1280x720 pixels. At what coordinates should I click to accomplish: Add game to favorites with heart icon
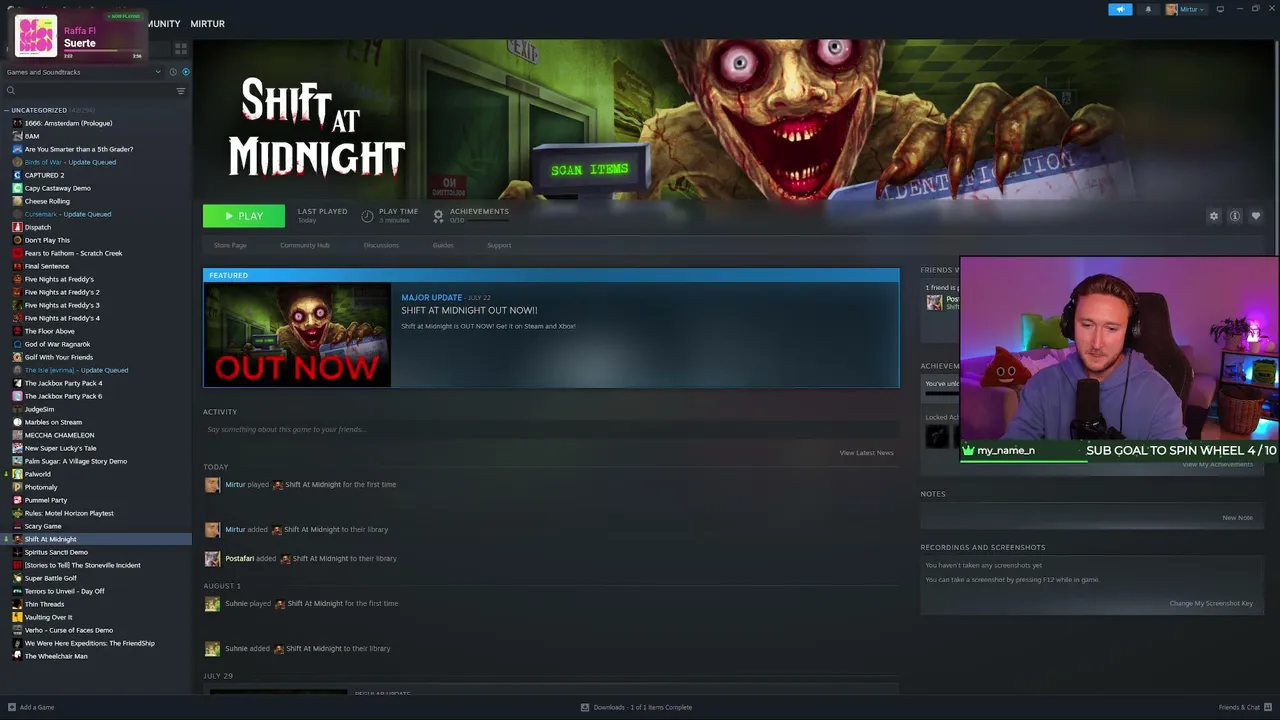click(1256, 216)
